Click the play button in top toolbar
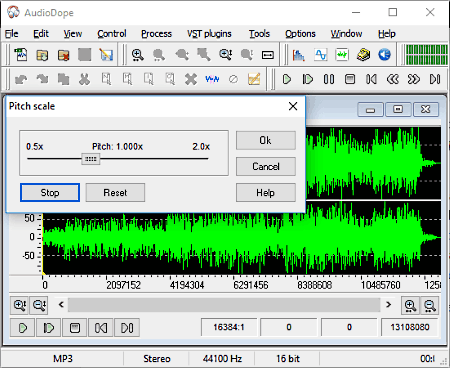The width and height of the screenshot is (450, 368). click(x=287, y=79)
